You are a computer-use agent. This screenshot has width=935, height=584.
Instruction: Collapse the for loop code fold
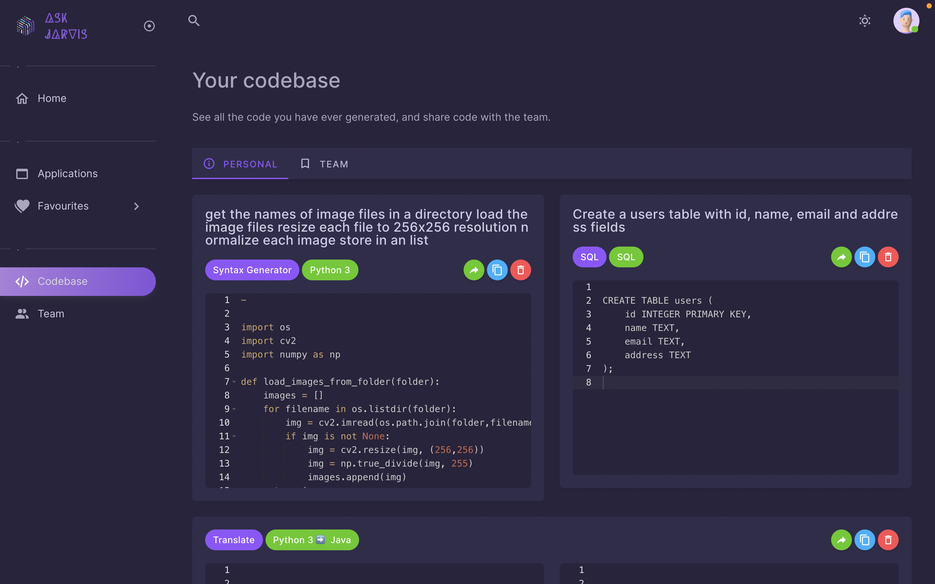pos(233,408)
